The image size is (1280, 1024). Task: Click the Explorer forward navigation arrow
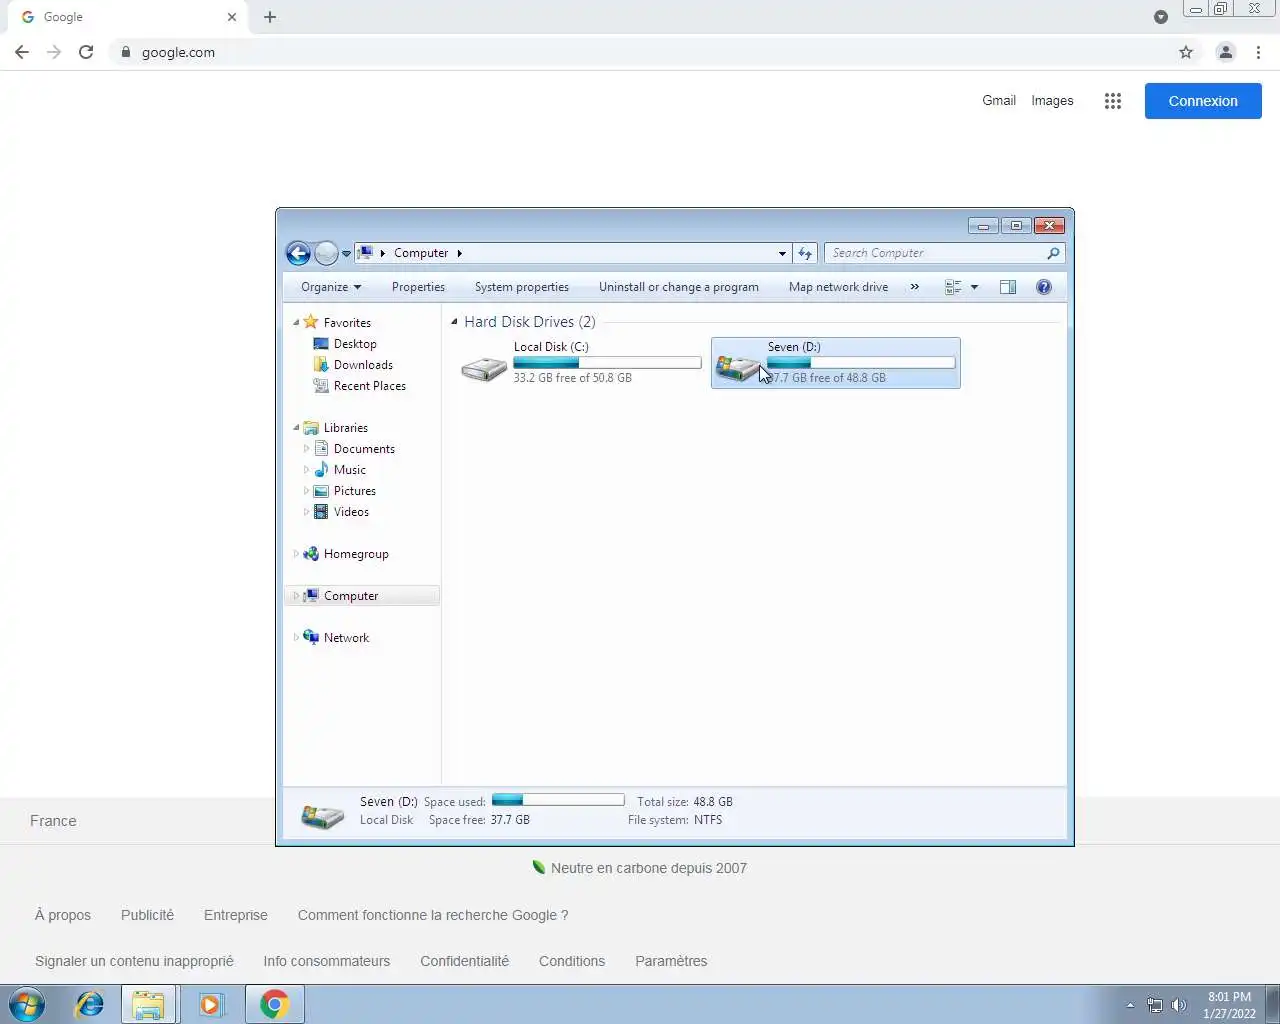pos(326,253)
